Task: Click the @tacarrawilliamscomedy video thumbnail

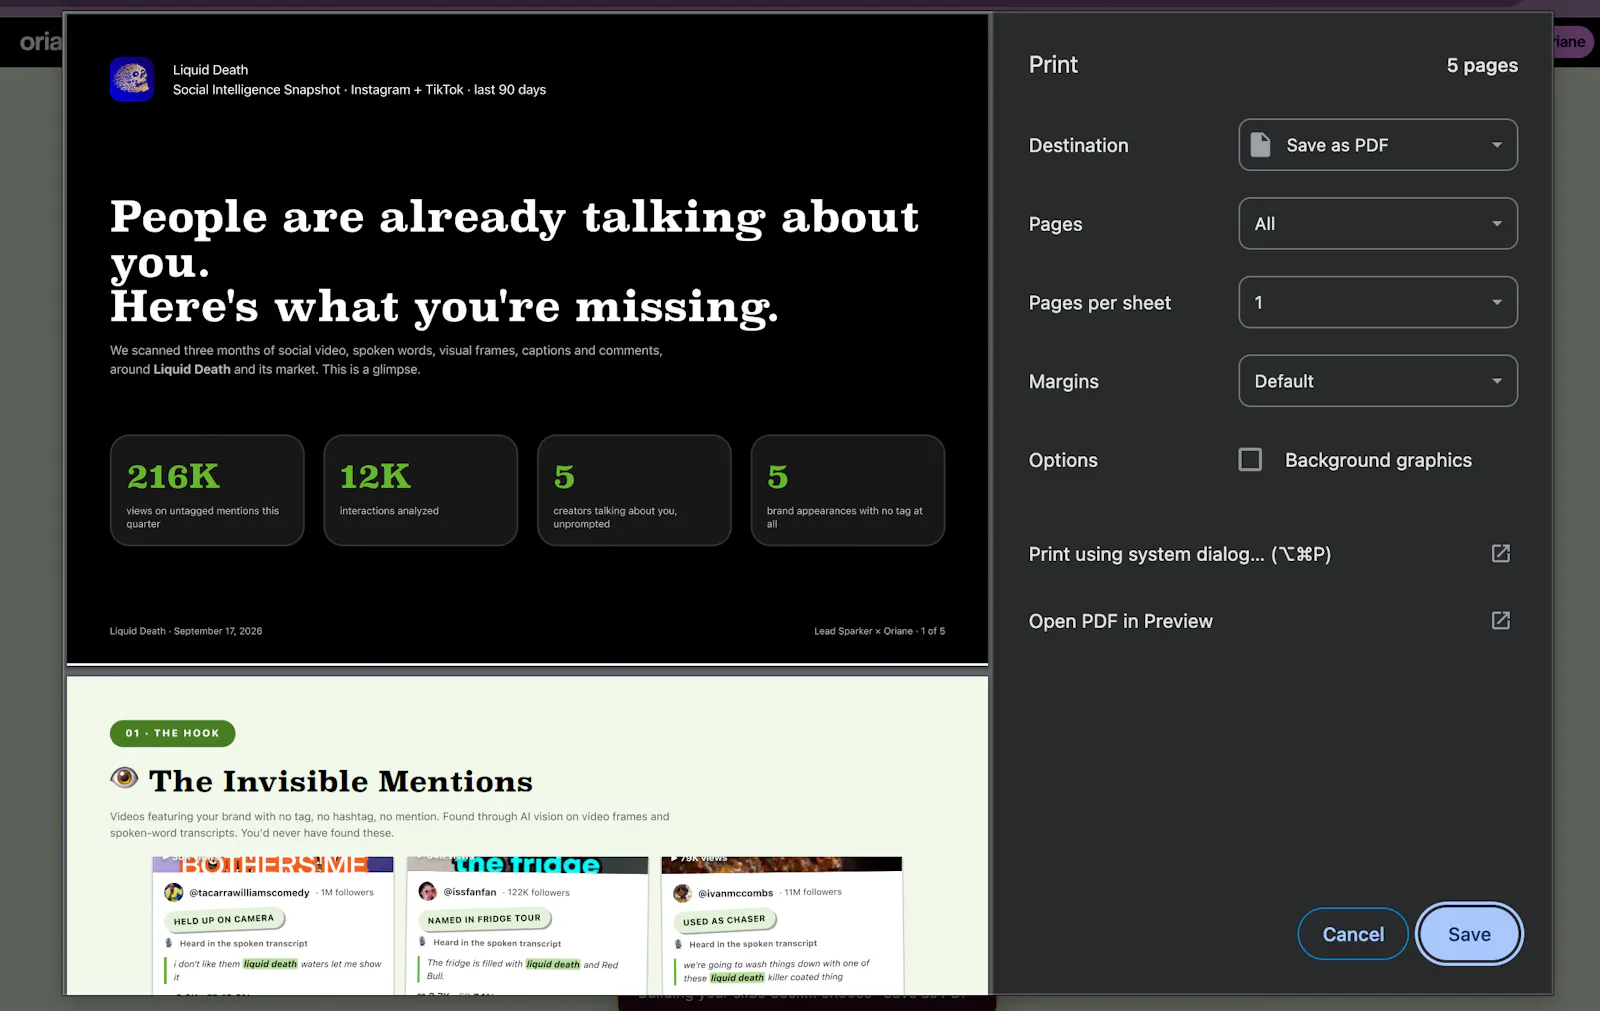Action: pos(273,864)
